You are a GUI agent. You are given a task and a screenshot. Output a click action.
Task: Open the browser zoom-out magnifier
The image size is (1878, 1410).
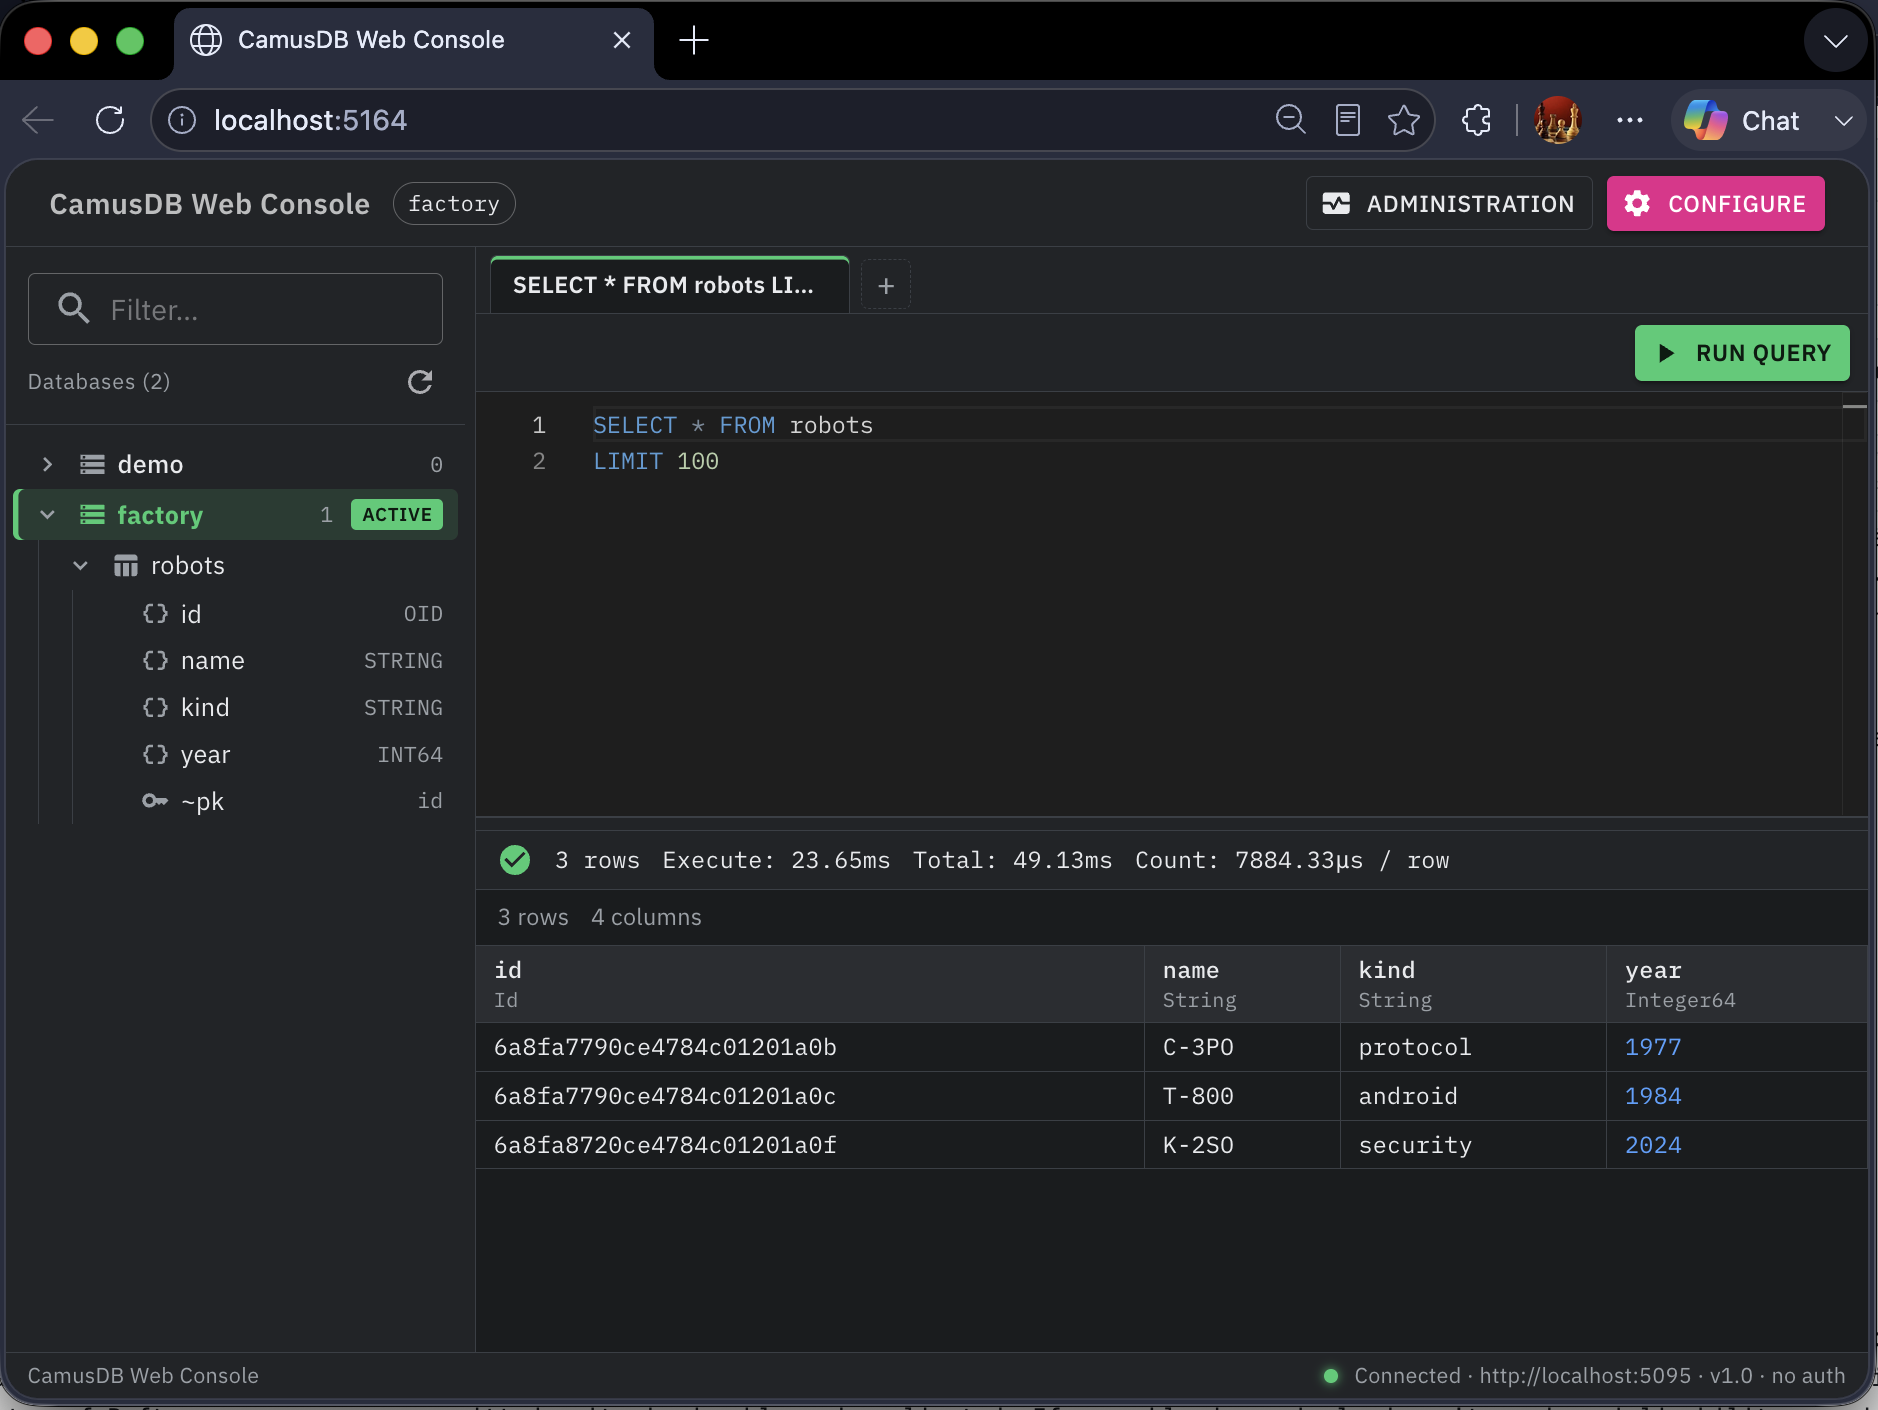click(1291, 120)
